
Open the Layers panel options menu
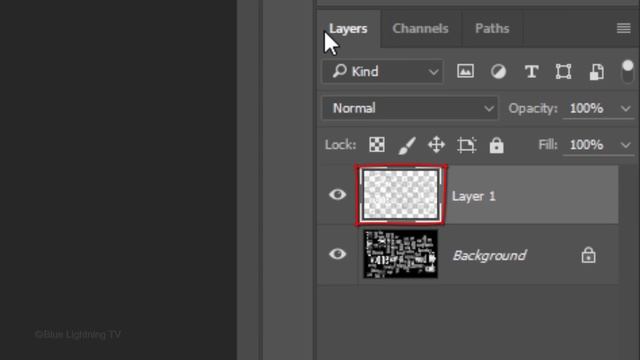[623, 28]
